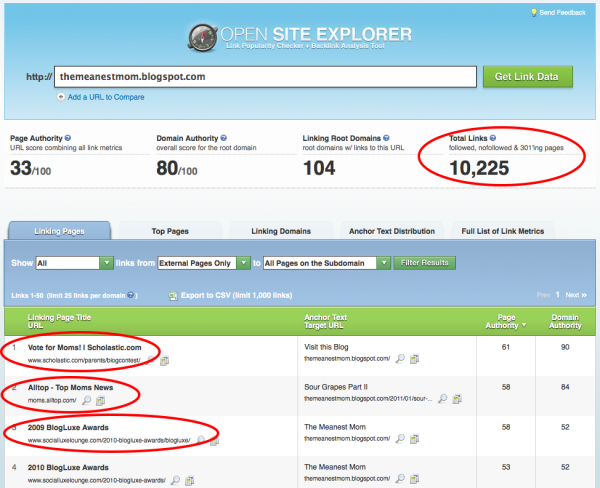Click help icon next to links per domain
Viewport: 600px width, 488px height.
coord(130,295)
